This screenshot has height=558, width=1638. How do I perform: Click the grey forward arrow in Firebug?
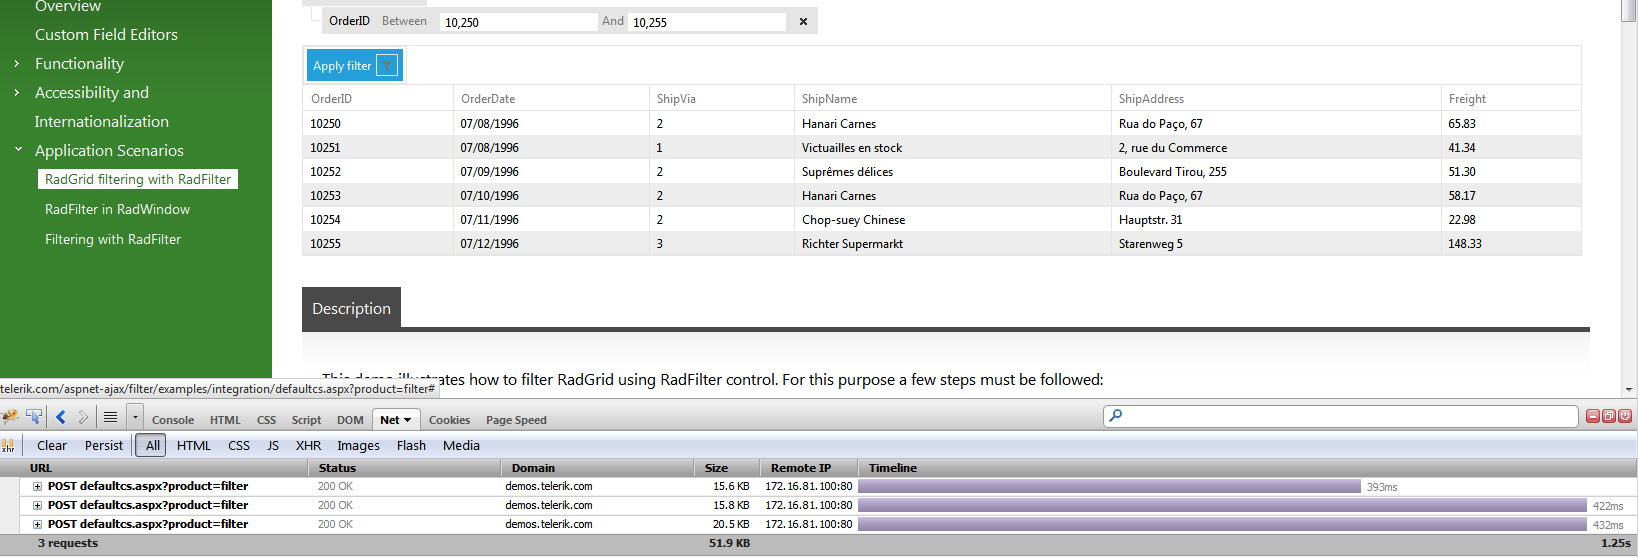click(83, 417)
